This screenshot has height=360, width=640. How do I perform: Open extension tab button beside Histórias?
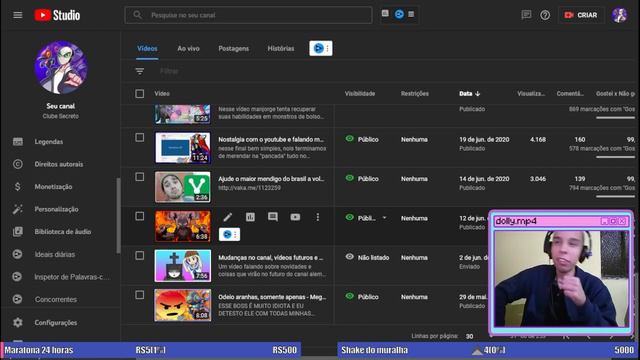[321, 49]
